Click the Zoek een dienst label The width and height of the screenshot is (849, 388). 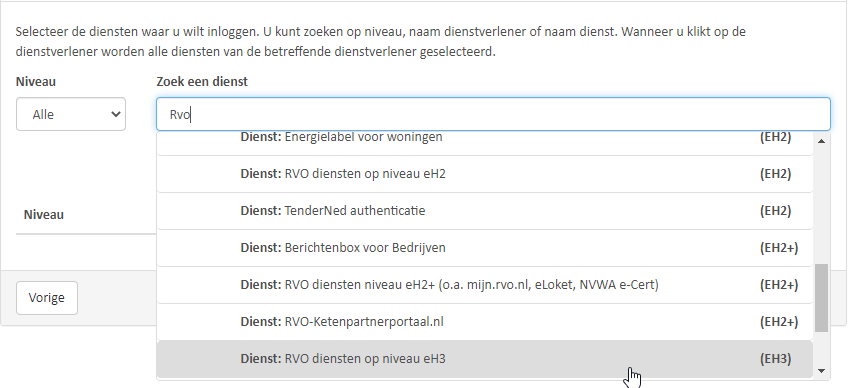coord(202,82)
